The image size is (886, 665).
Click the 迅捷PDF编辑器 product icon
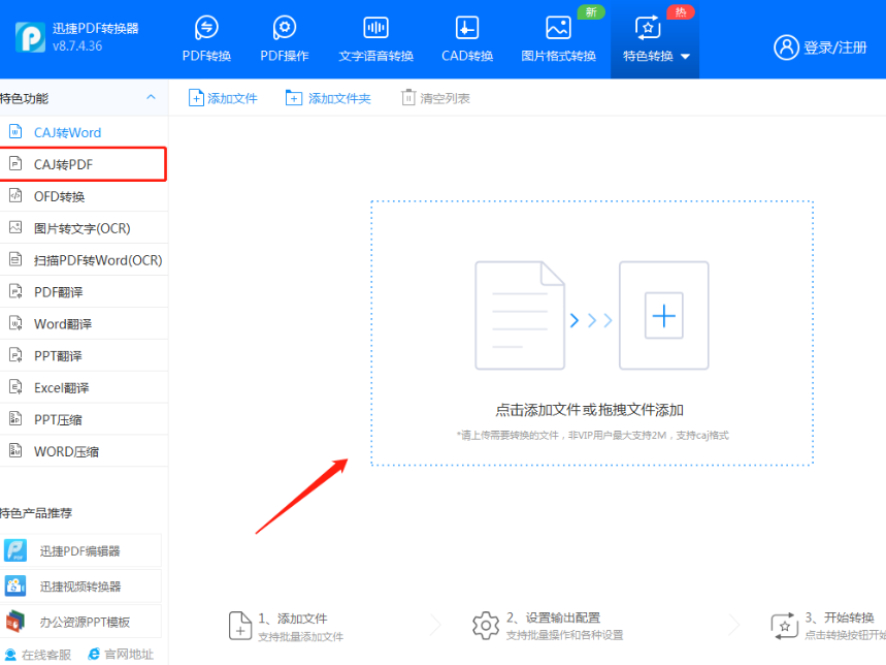click(15, 550)
